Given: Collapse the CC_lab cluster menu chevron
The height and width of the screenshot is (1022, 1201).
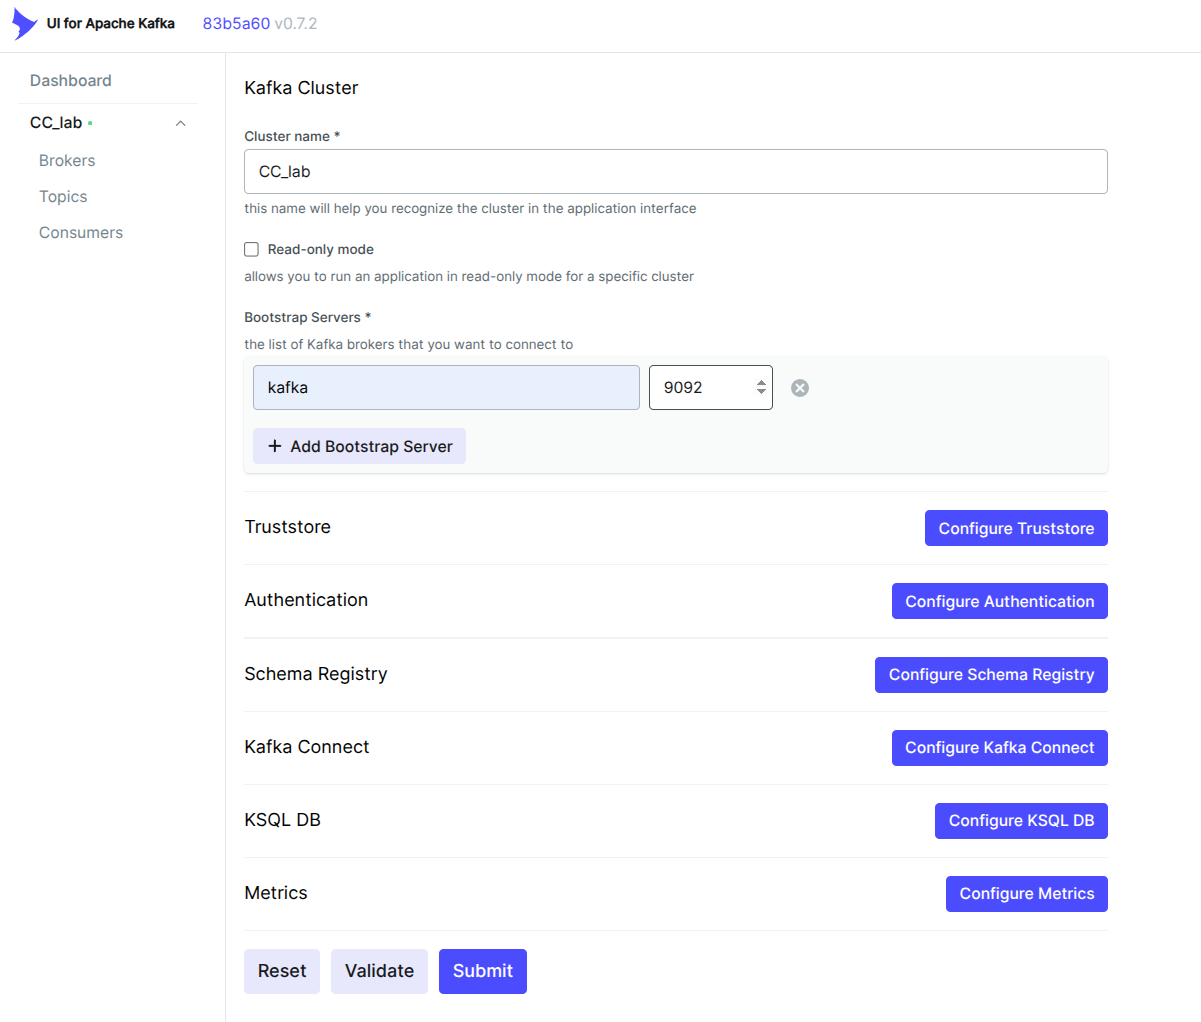Looking at the screenshot, I should 181,123.
